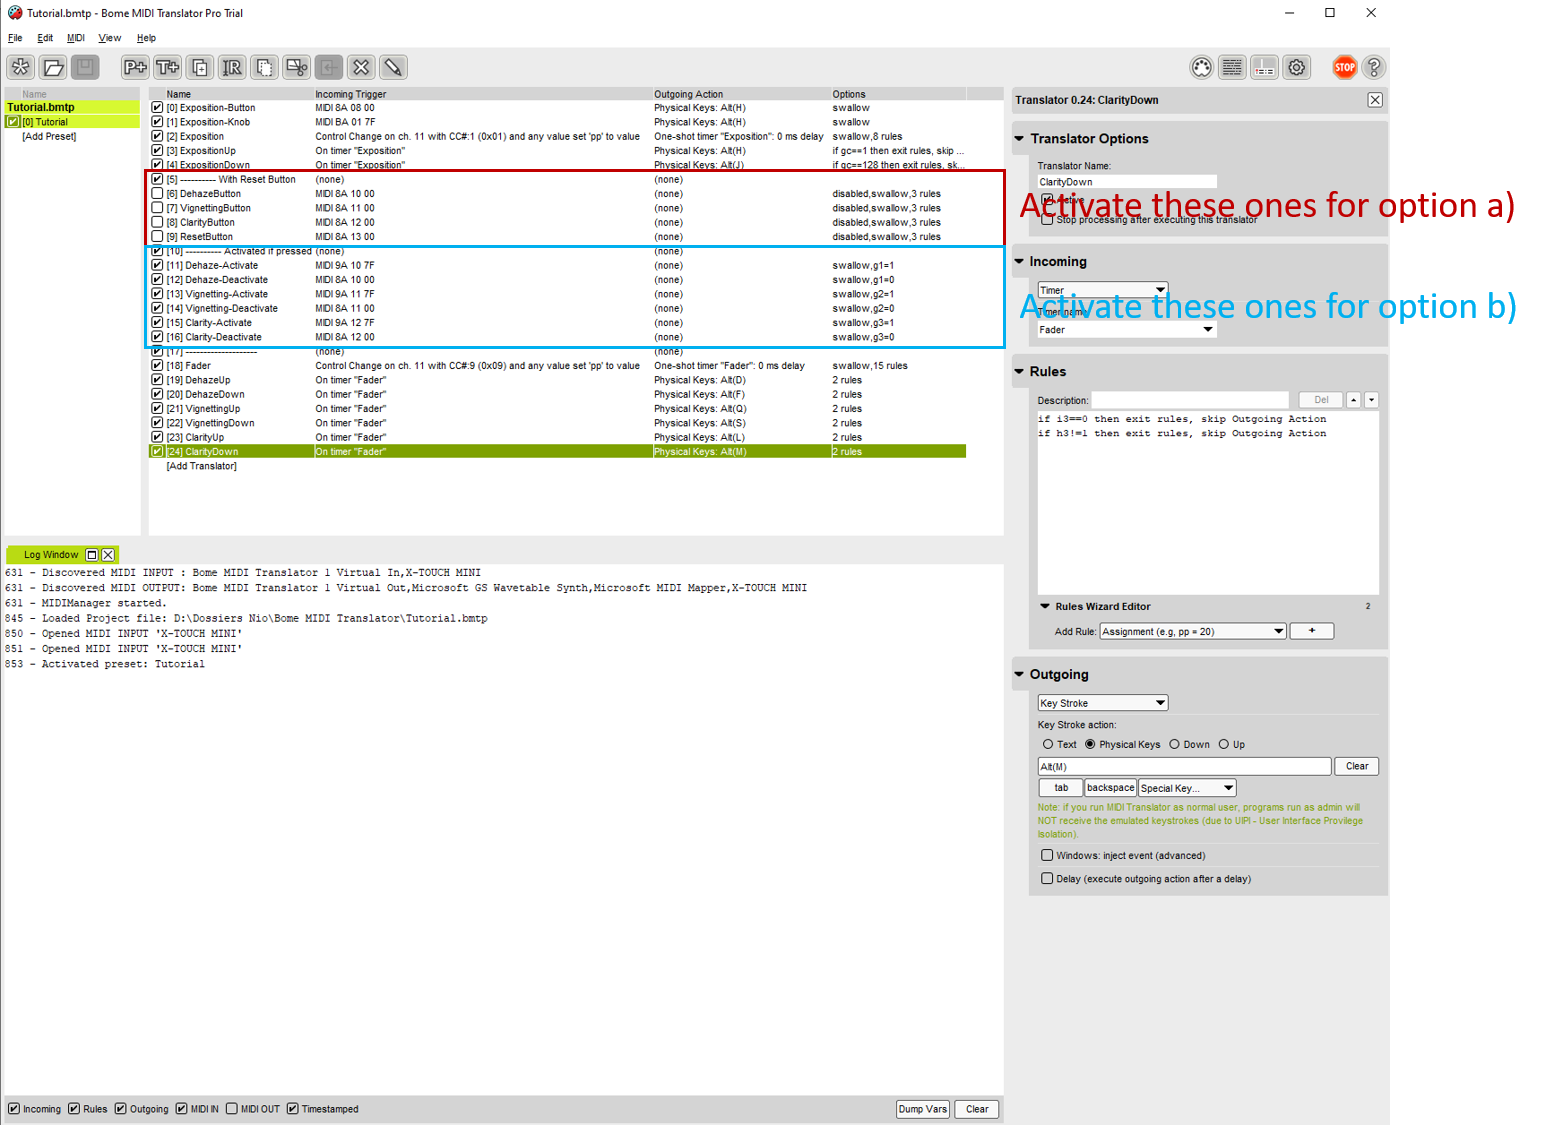This screenshot has width=1541, height=1125.
Task: Click the Add Preset (P+) toolbar icon
Action: (134, 67)
